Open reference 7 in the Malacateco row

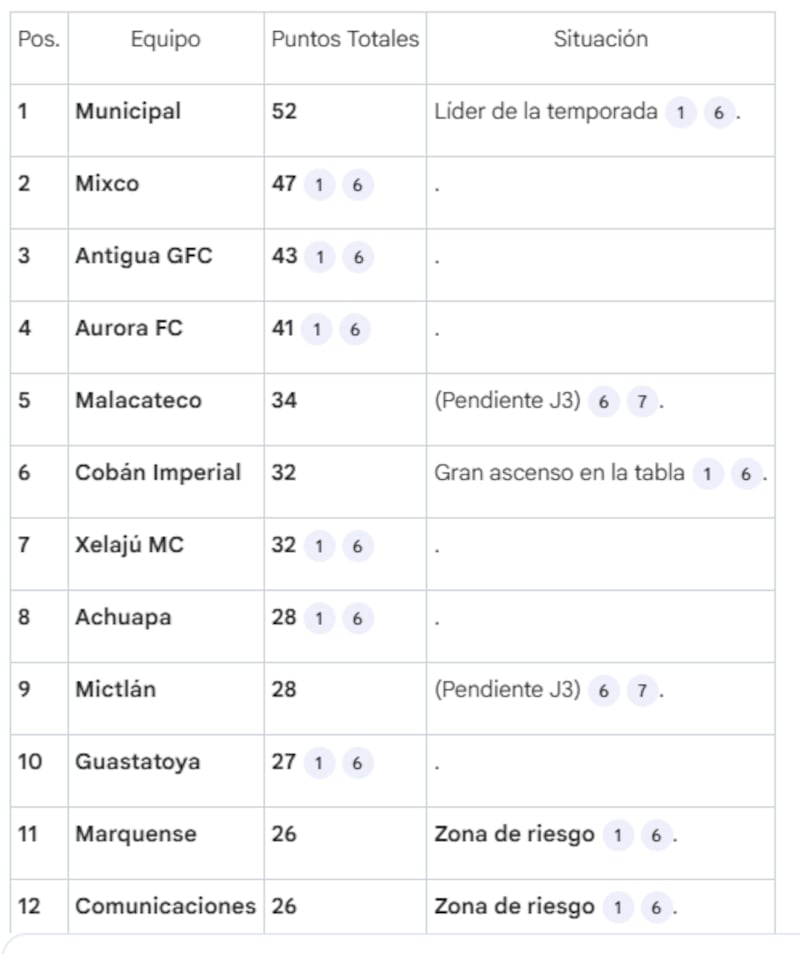(642, 401)
